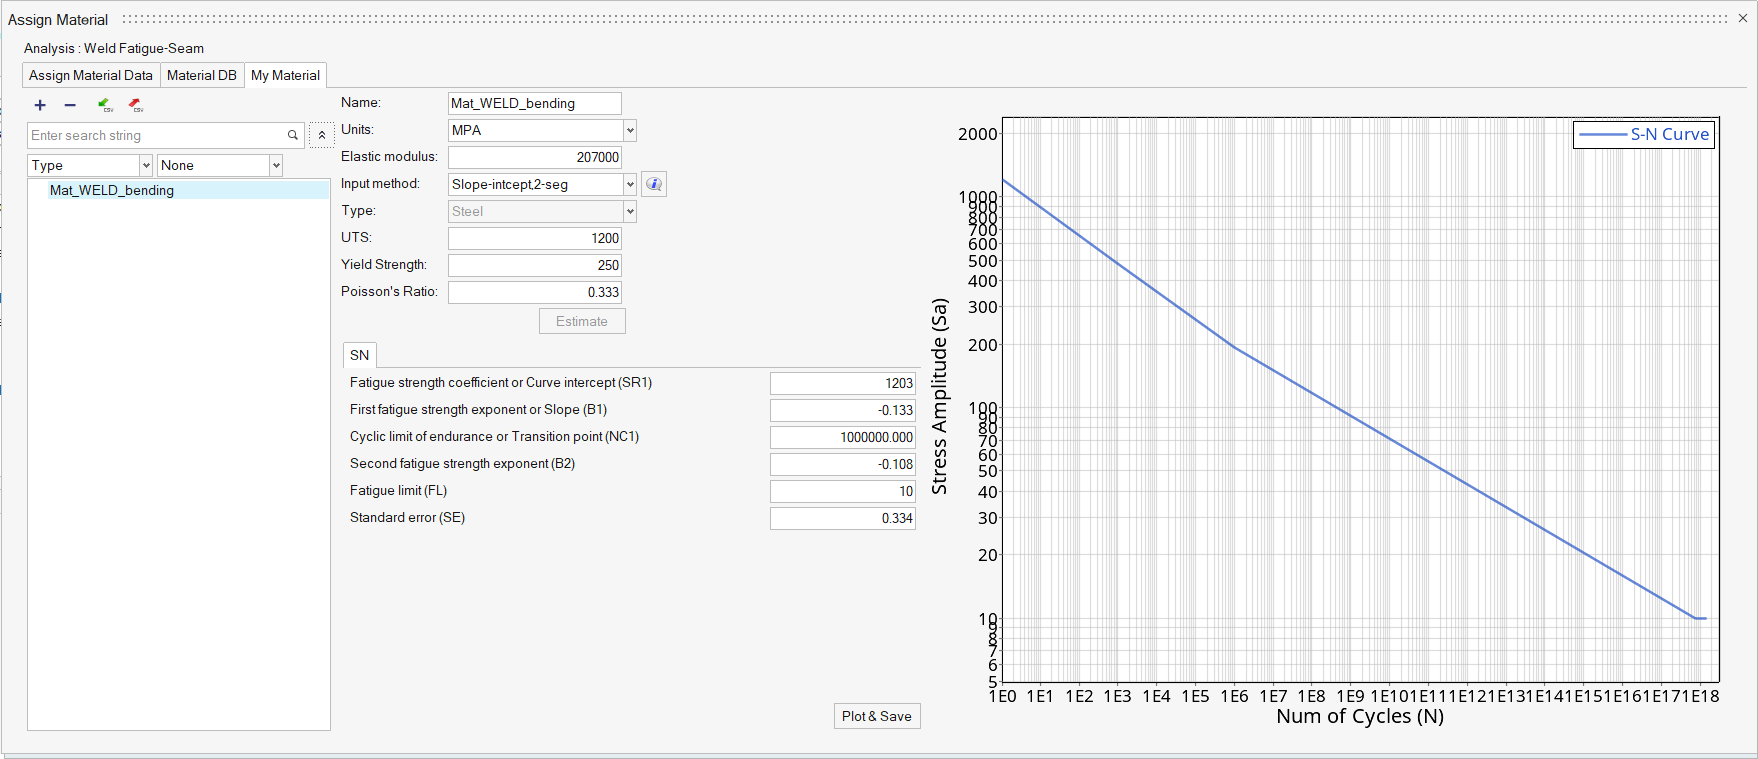Click the Plot & Save button
The width and height of the screenshot is (1758, 759).
tap(877, 716)
